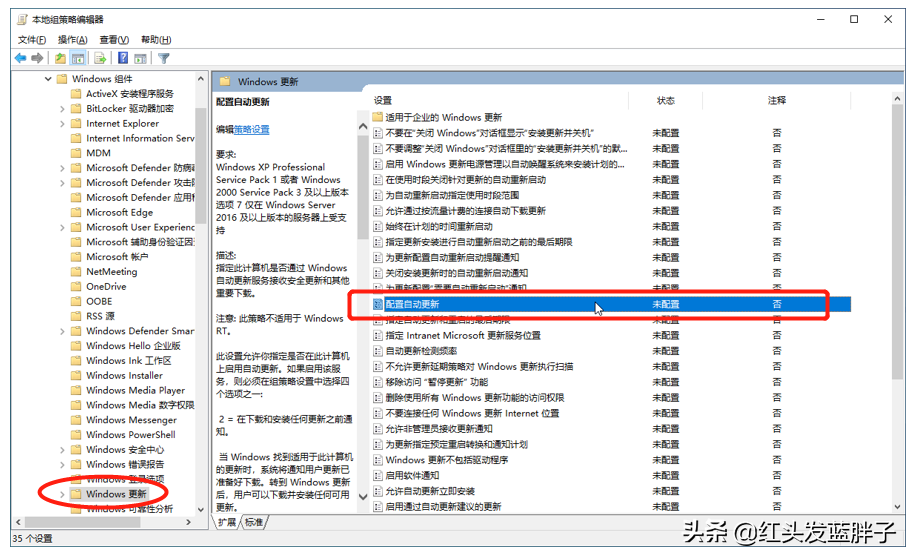Click the Export list toolbar icon
This screenshot has width=912, height=560.
(100, 58)
